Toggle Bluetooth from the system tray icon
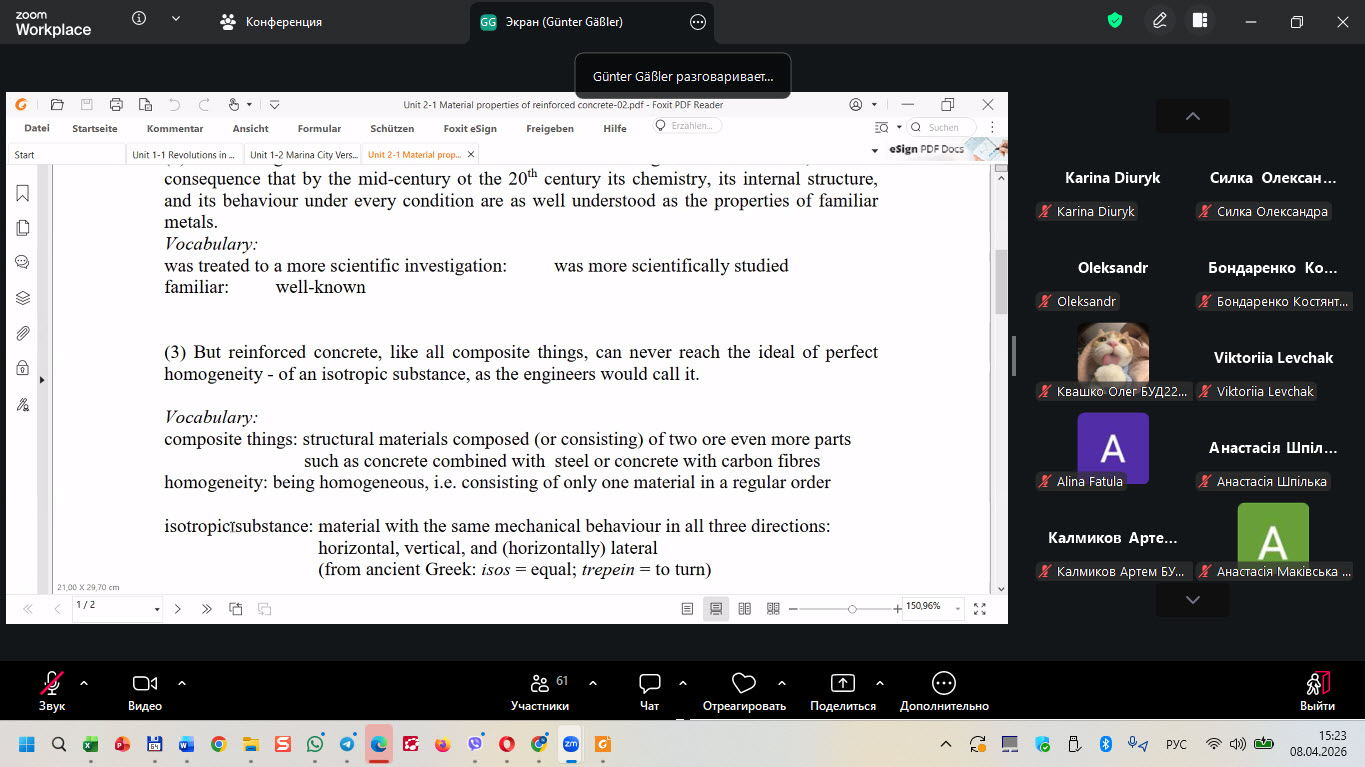1365x767 pixels. click(x=1106, y=744)
